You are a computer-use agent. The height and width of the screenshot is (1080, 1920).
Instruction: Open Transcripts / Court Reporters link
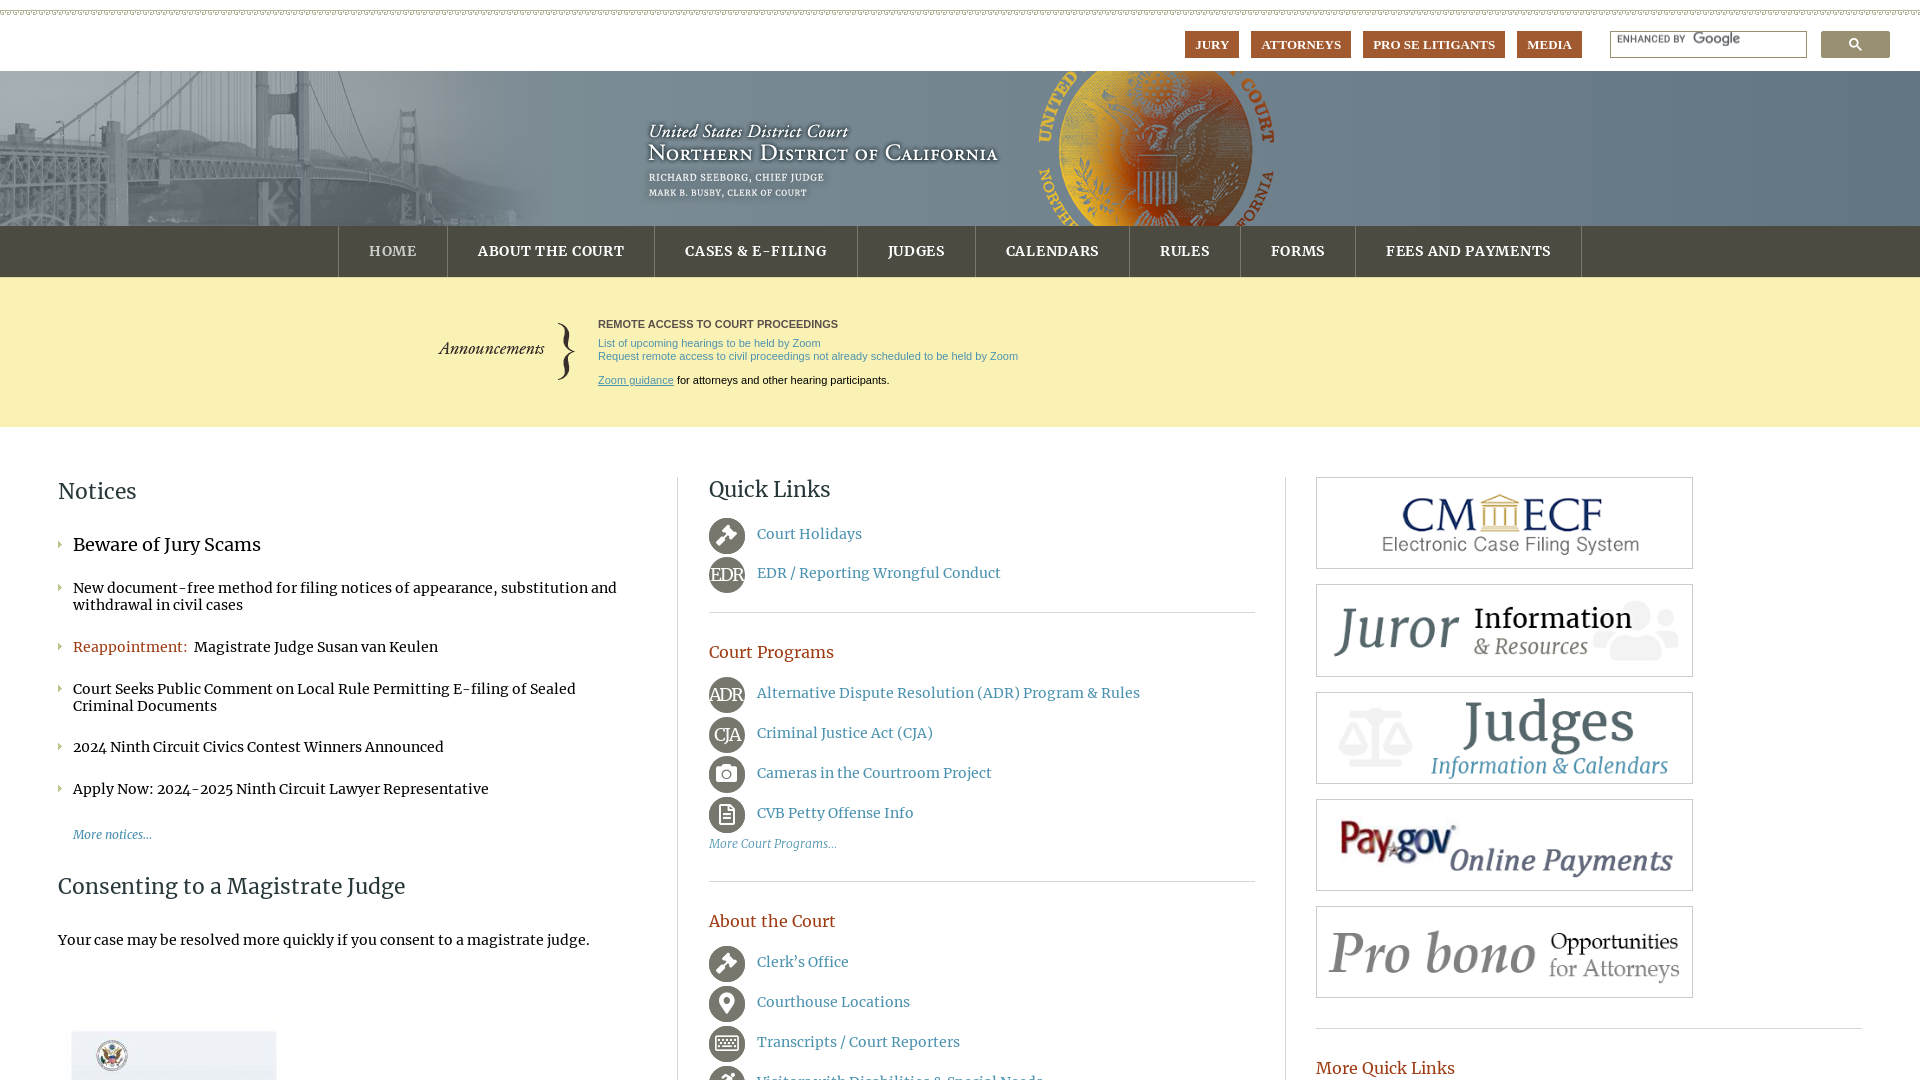tap(858, 1042)
